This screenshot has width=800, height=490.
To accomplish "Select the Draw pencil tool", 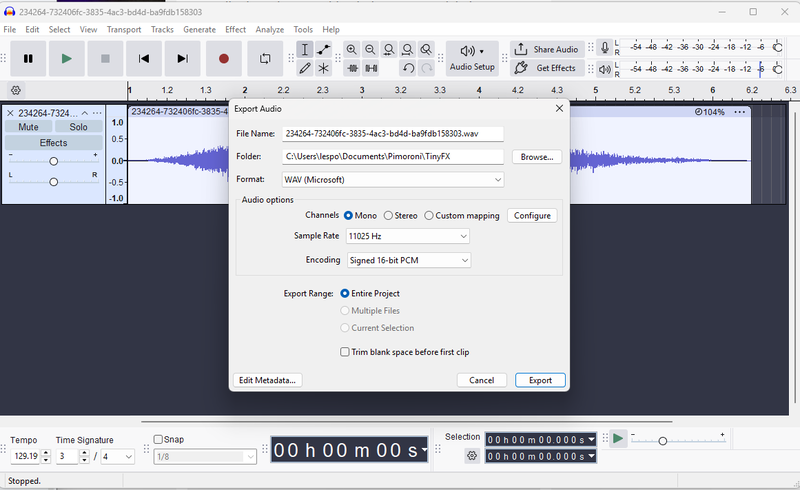I will (x=305, y=68).
